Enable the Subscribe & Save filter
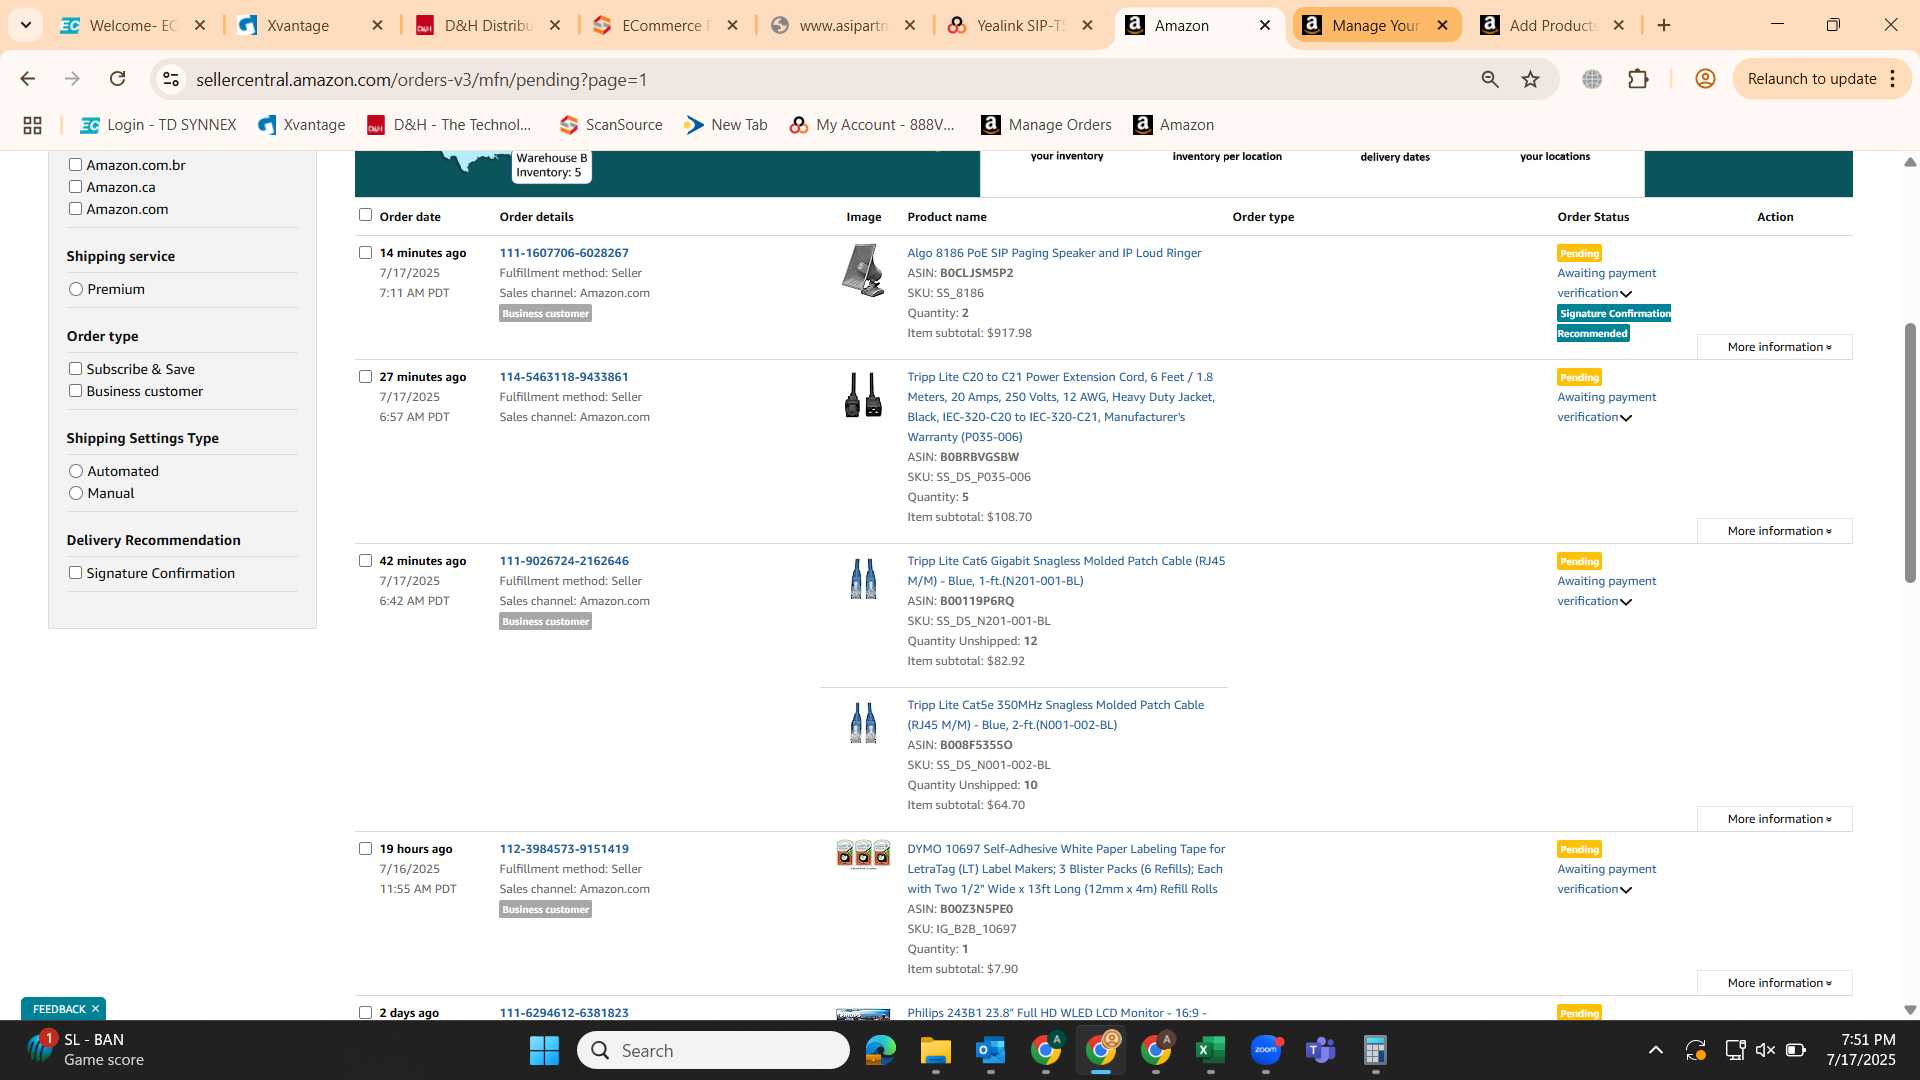The width and height of the screenshot is (1920, 1080). coord(75,369)
